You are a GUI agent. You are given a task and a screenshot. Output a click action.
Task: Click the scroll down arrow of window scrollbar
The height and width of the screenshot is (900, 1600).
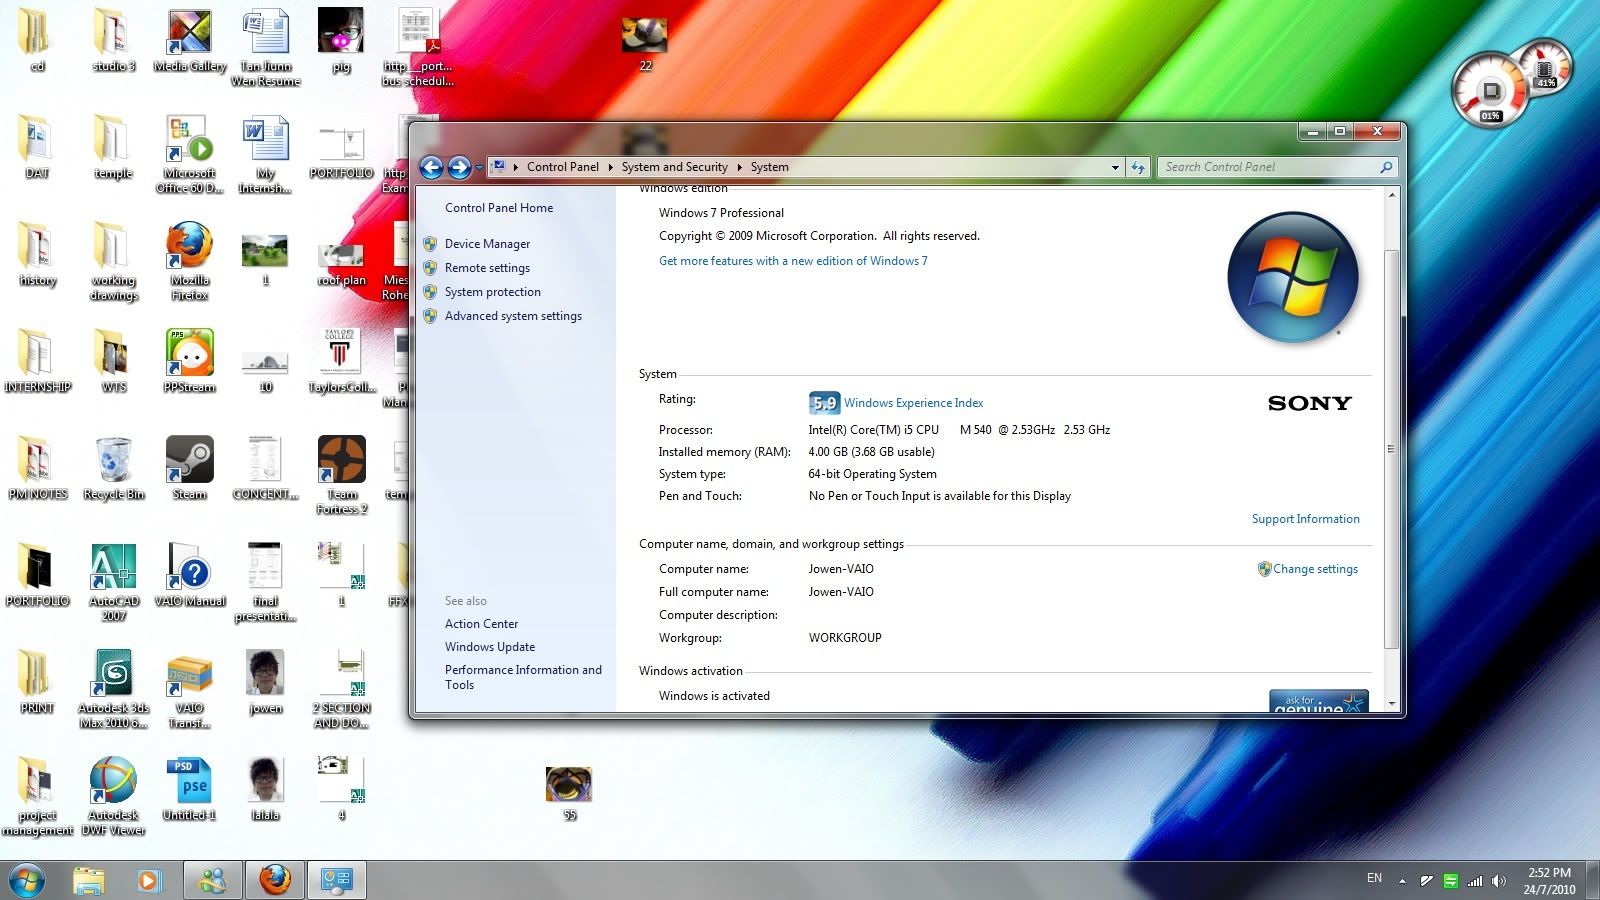pyautogui.click(x=1391, y=704)
